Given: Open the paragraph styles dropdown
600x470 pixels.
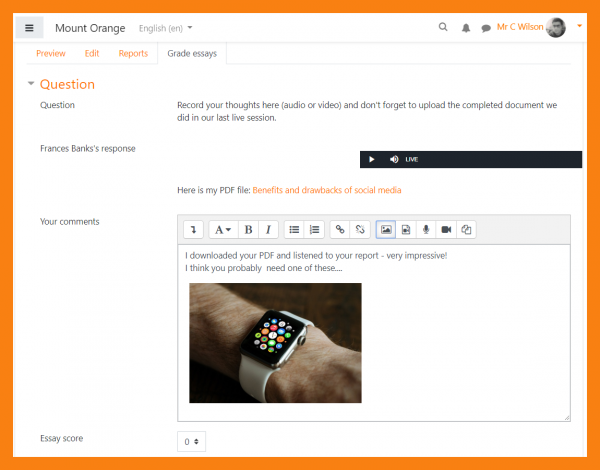Looking at the screenshot, I should click(x=222, y=229).
